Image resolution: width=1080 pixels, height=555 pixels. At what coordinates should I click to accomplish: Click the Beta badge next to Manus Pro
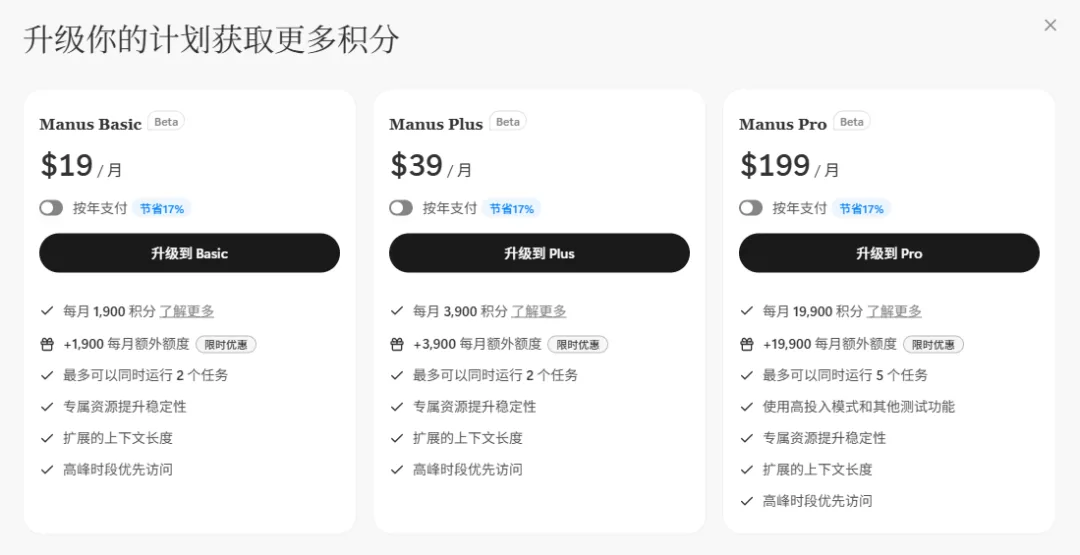[852, 122]
